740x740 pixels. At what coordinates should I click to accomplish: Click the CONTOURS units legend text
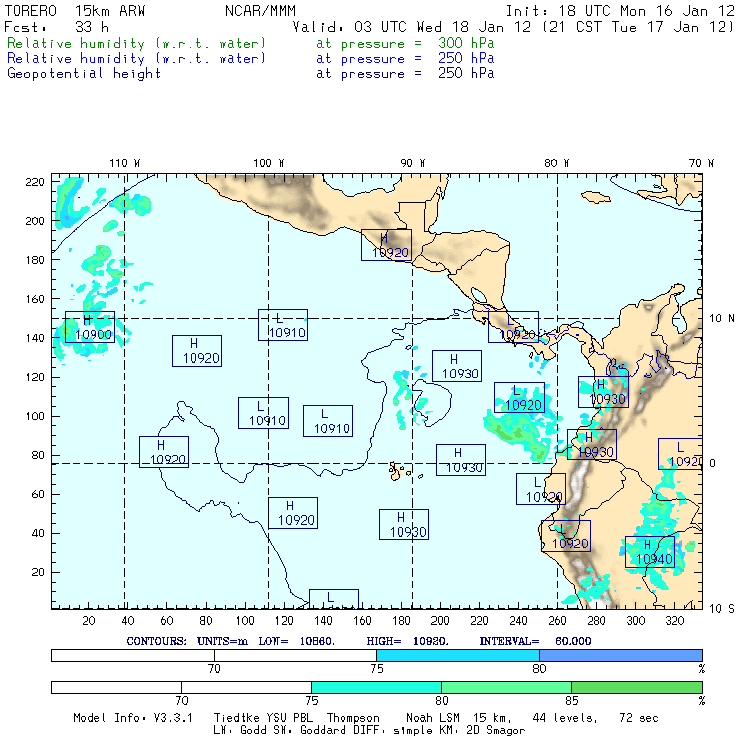(359, 641)
